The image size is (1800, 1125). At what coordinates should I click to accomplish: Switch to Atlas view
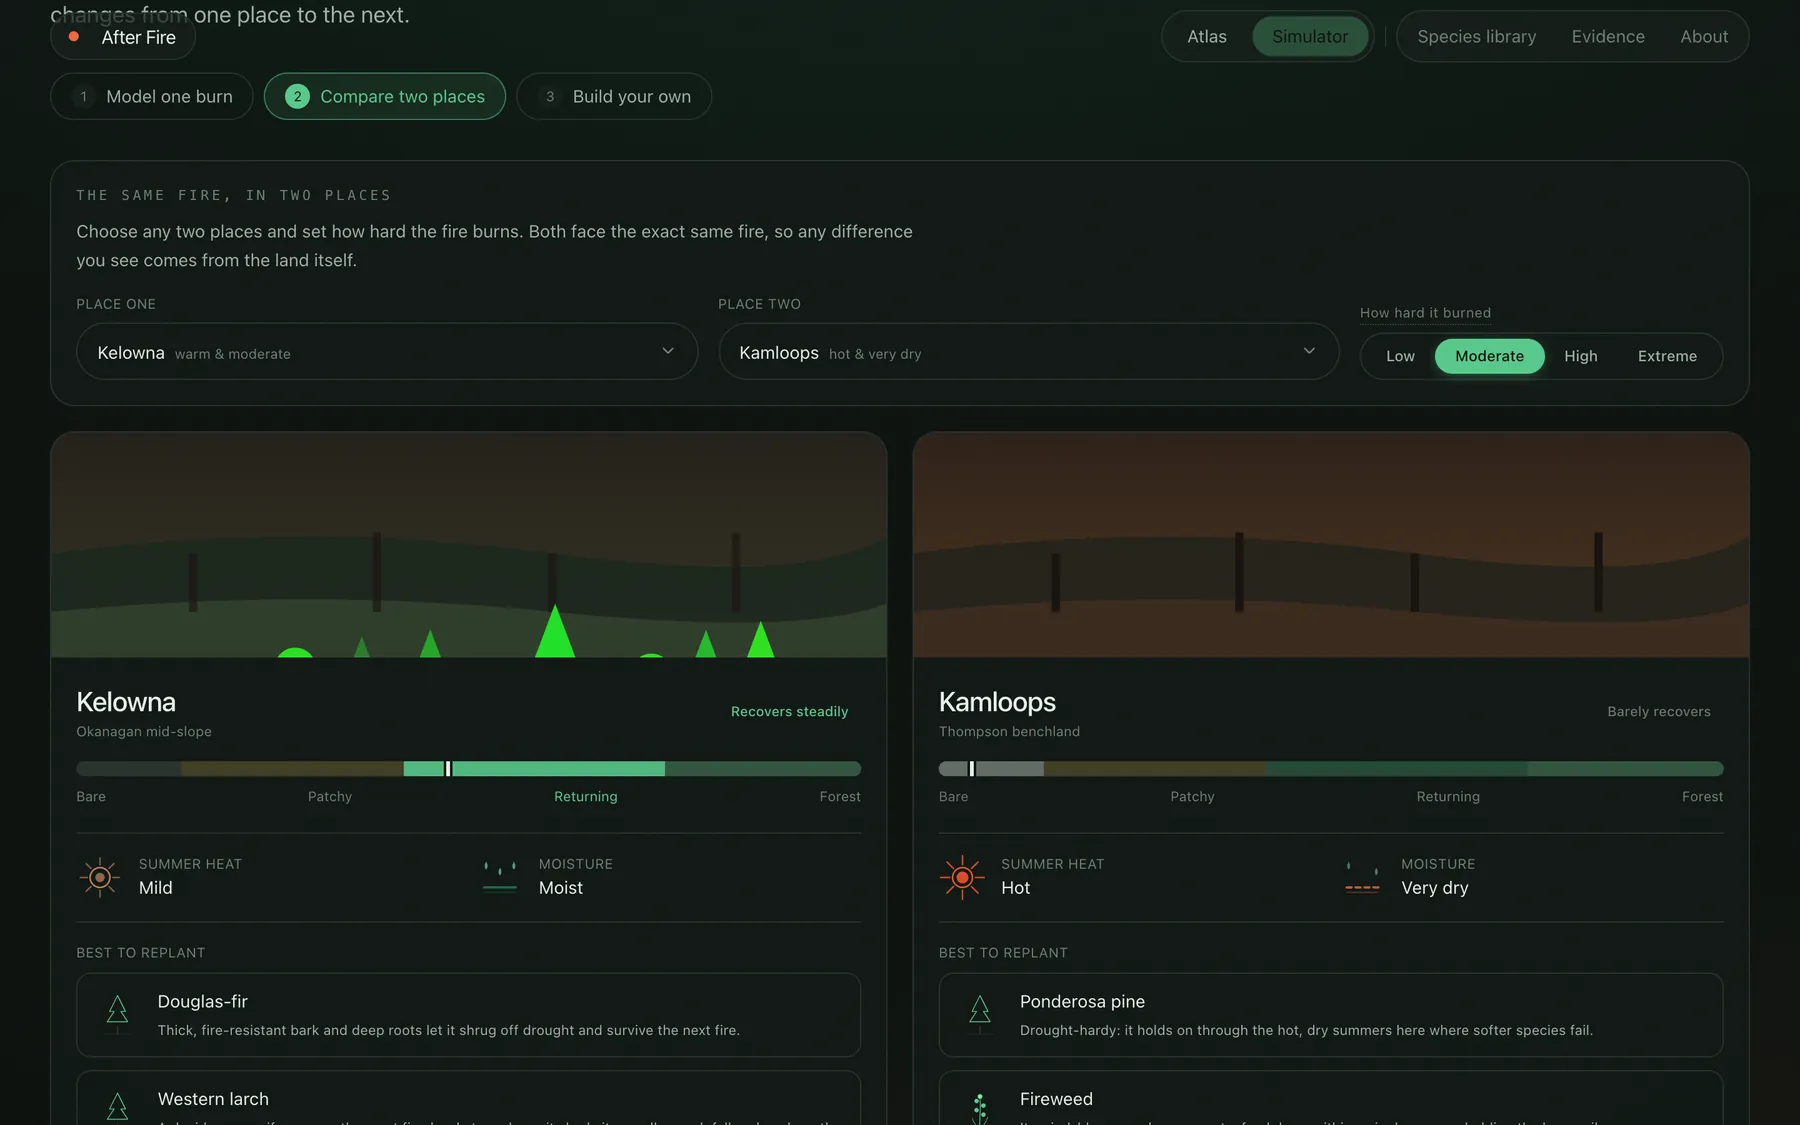click(x=1207, y=36)
